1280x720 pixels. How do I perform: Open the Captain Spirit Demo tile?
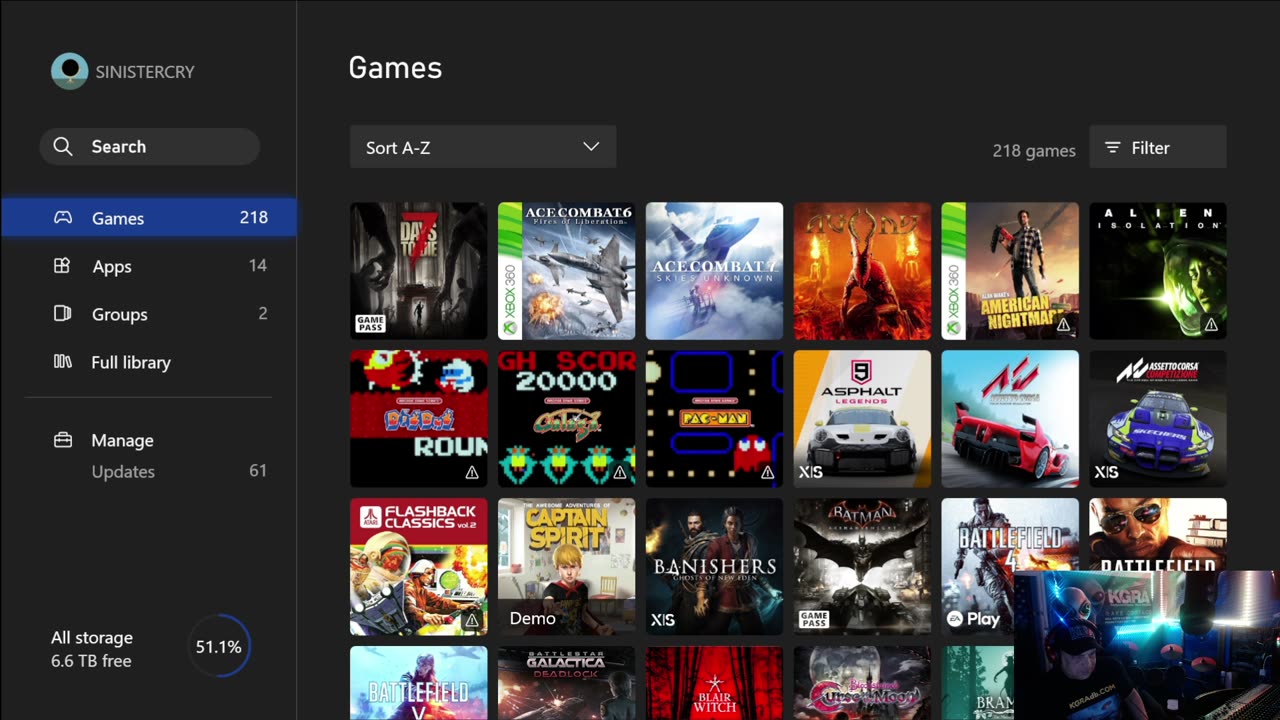tap(567, 567)
